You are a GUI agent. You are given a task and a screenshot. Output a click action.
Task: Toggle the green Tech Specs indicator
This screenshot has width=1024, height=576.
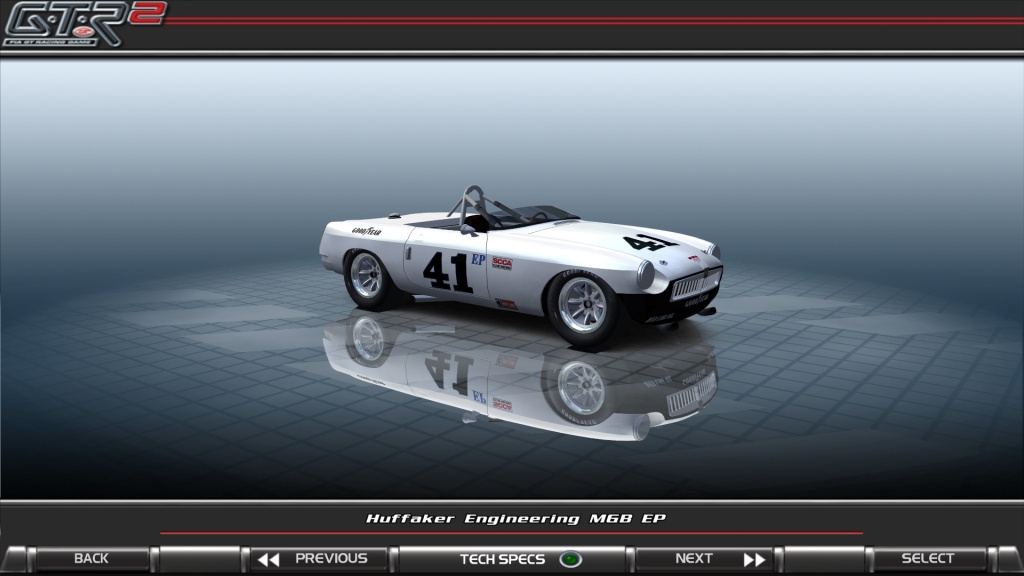(570, 560)
